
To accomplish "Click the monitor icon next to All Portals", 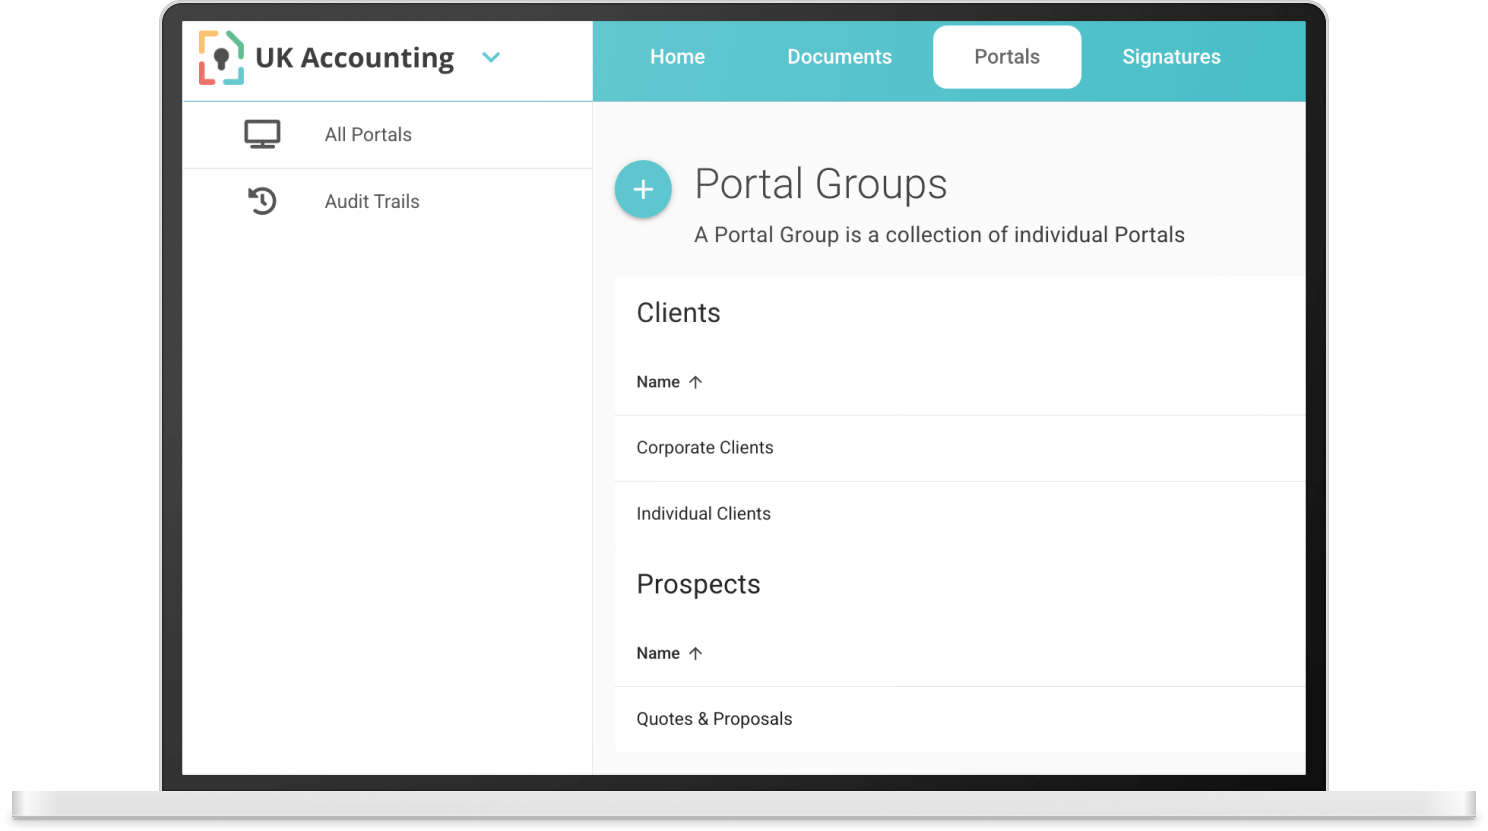I will (x=262, y=133).
